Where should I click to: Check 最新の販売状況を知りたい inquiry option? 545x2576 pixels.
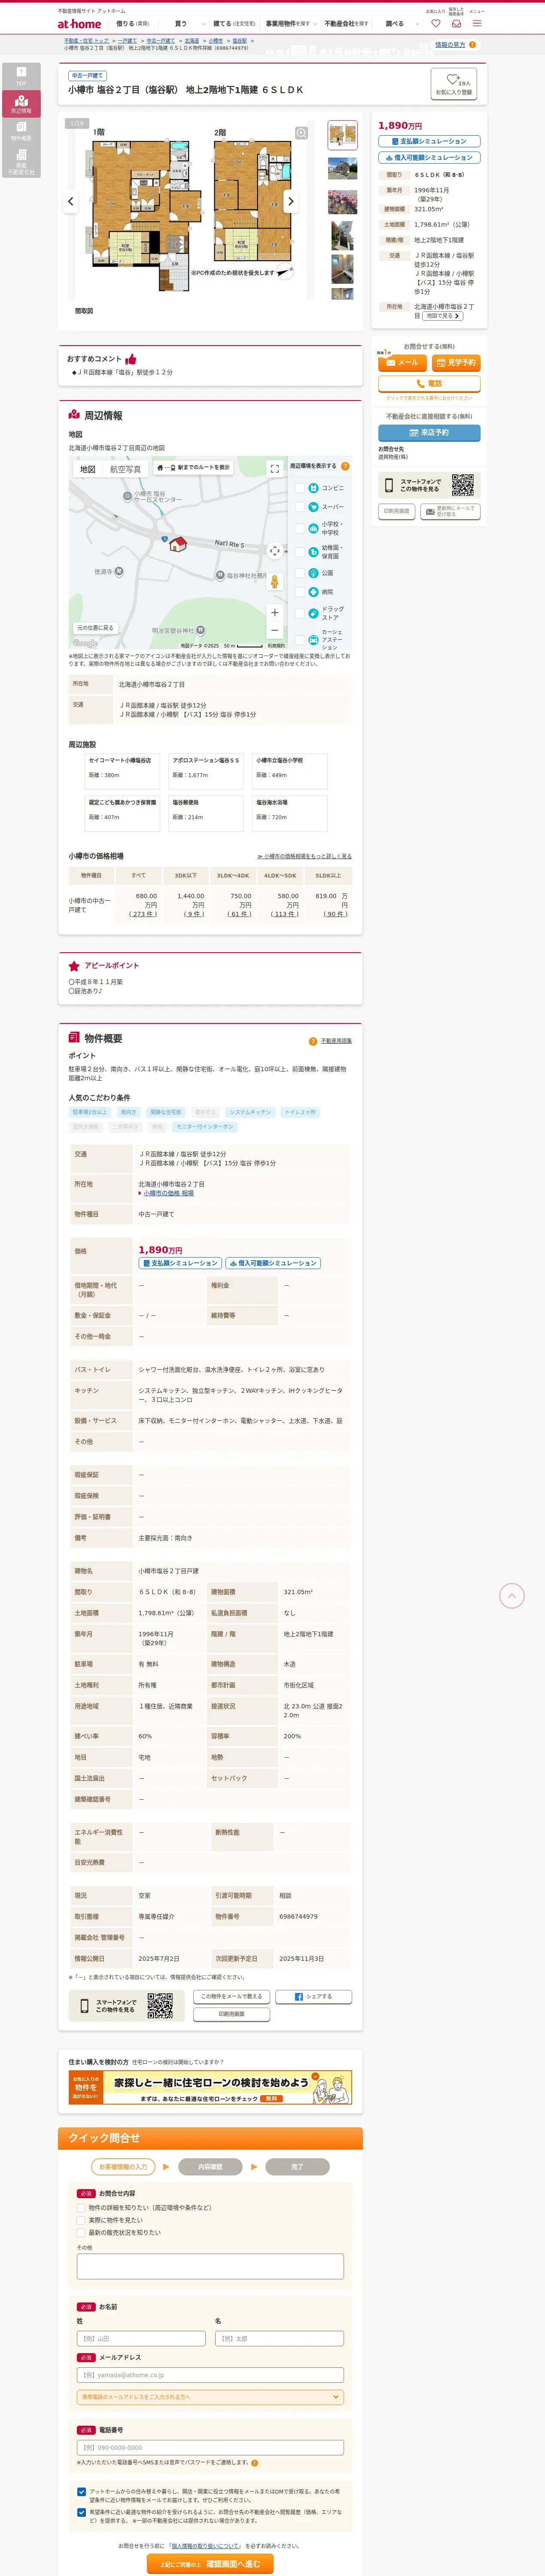[x=81, y=2232]
